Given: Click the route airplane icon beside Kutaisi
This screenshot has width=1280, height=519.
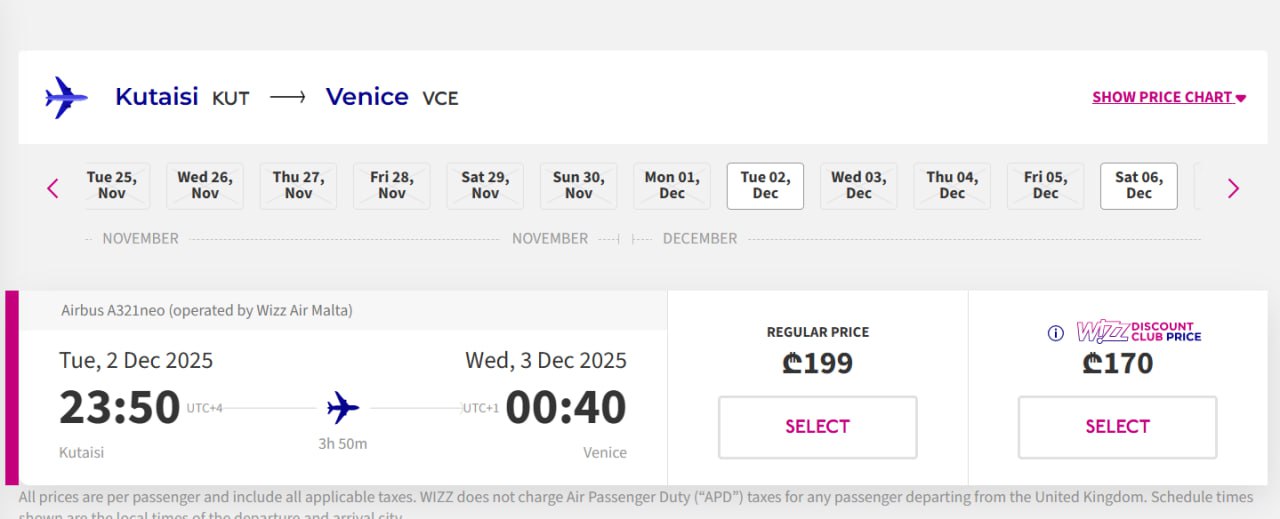Looking at the screenshot, I should pos(66,97).
